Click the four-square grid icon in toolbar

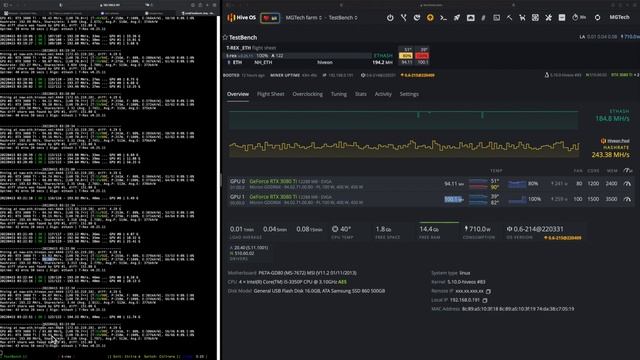pyautogui.click(x=535, y=18)
